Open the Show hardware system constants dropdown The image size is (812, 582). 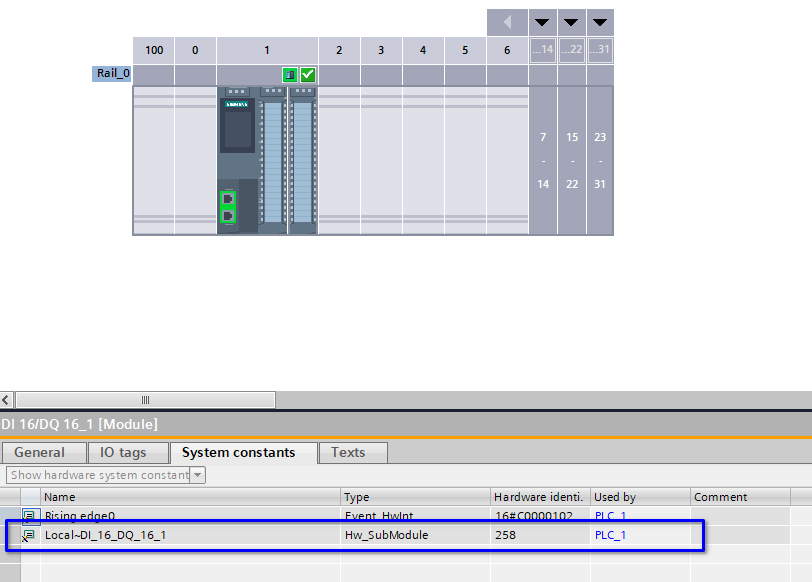click(x=198, y=475)
